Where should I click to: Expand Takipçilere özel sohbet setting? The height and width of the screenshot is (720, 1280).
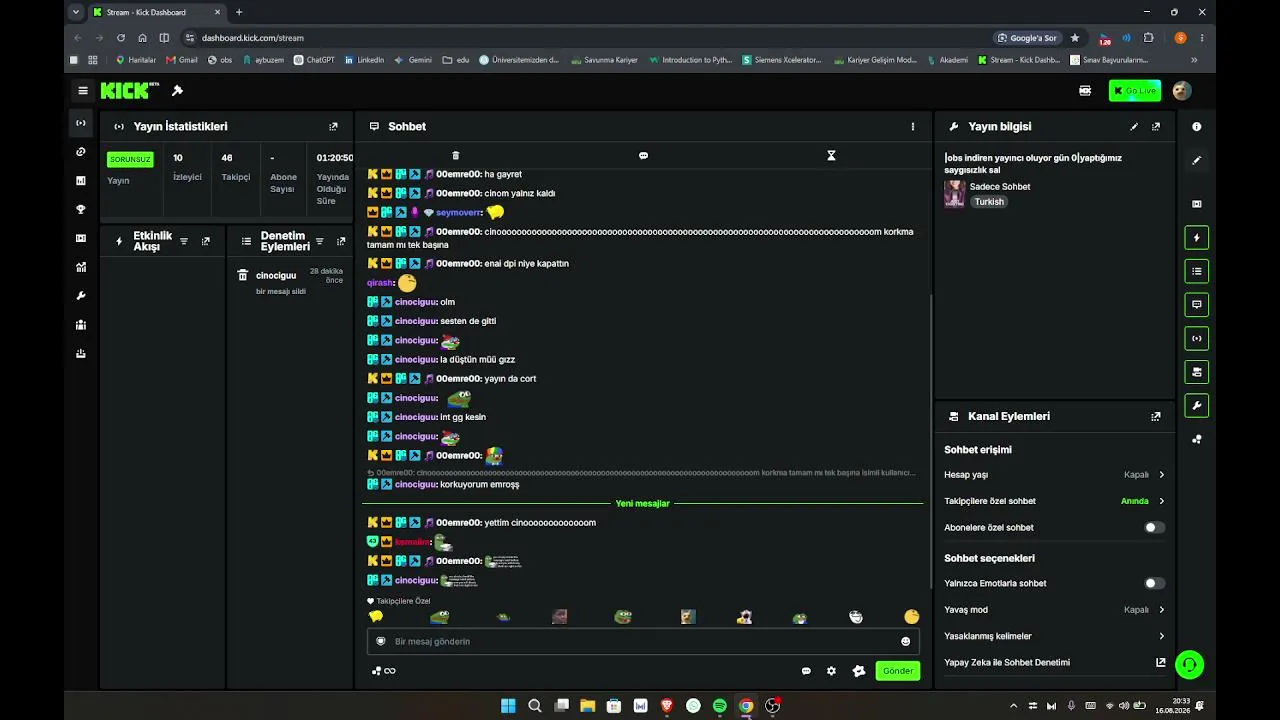tap(1054, 501)
